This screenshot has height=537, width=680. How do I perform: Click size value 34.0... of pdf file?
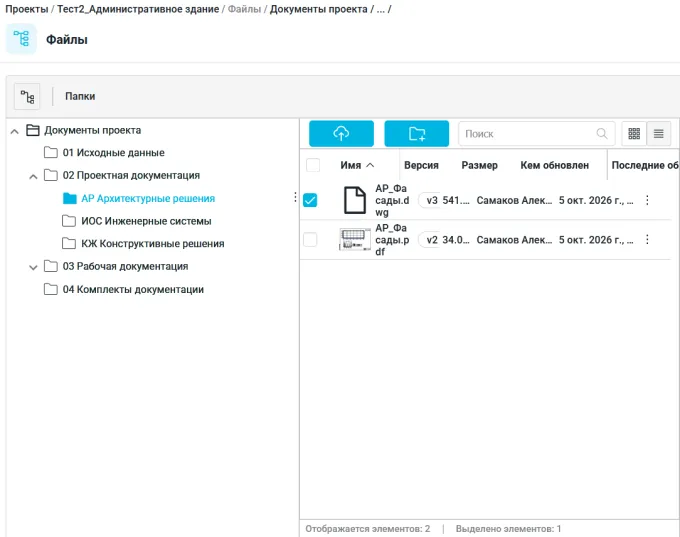[456, 239]
